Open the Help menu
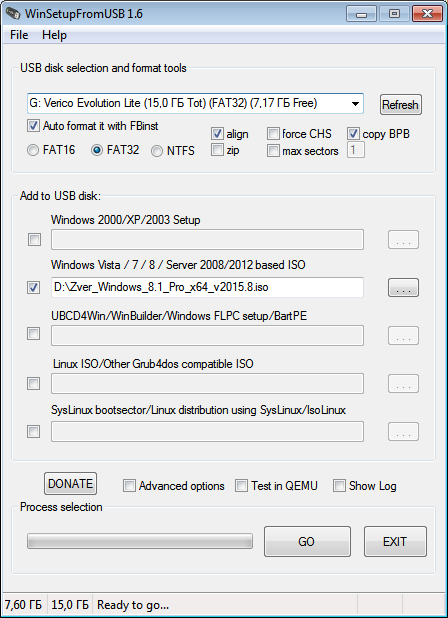This screenshot has width=448, height=618. click(x=54, y=35)
